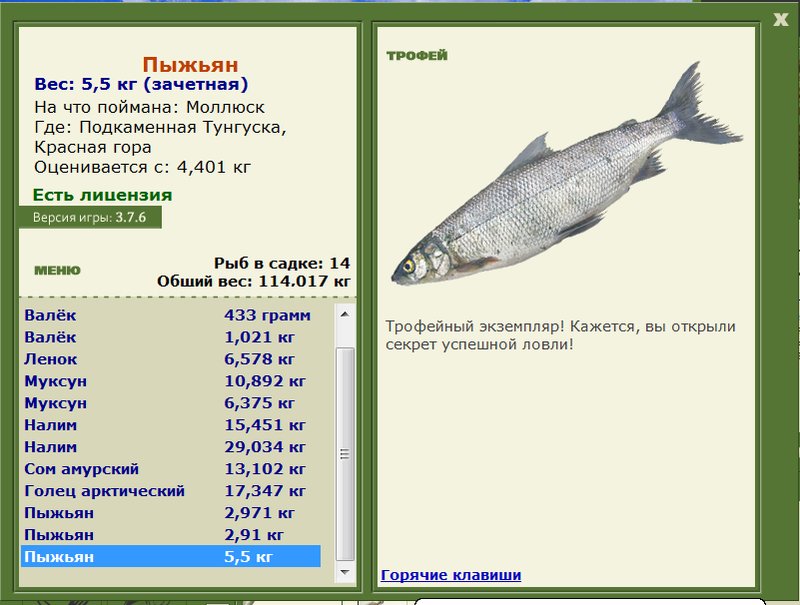
Task: Close the fish details window with X
Action: [x=781, y=19]
